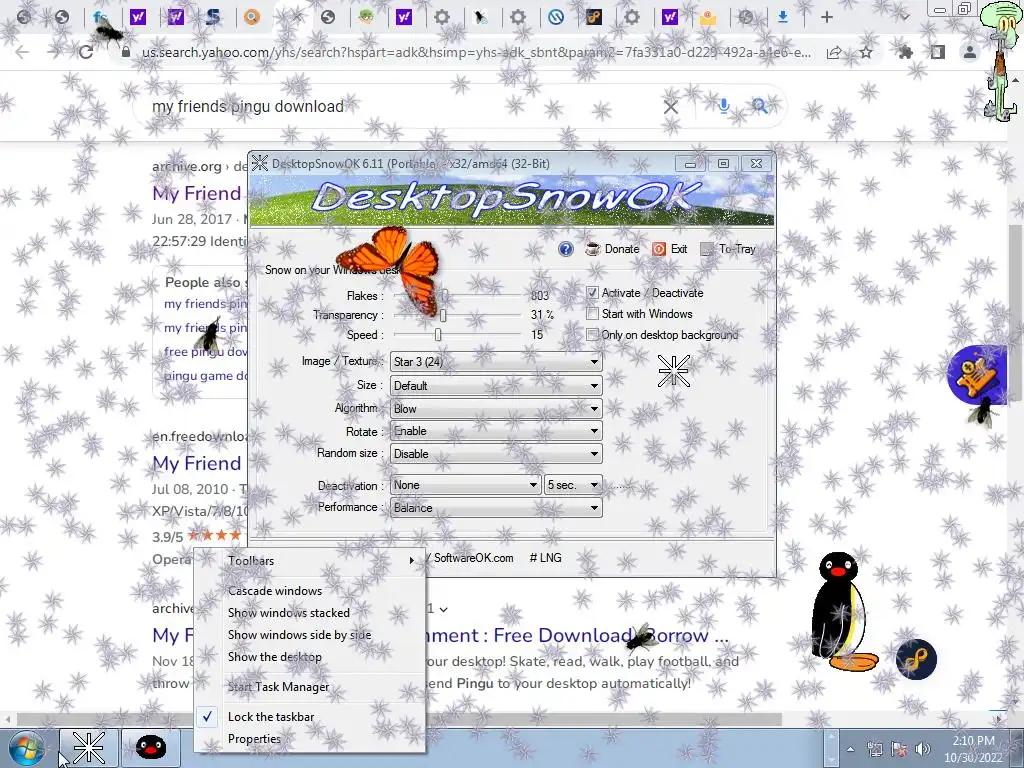Open a new browser tab with plus button
Screen dimensions: 1024x768
(827, 17)
